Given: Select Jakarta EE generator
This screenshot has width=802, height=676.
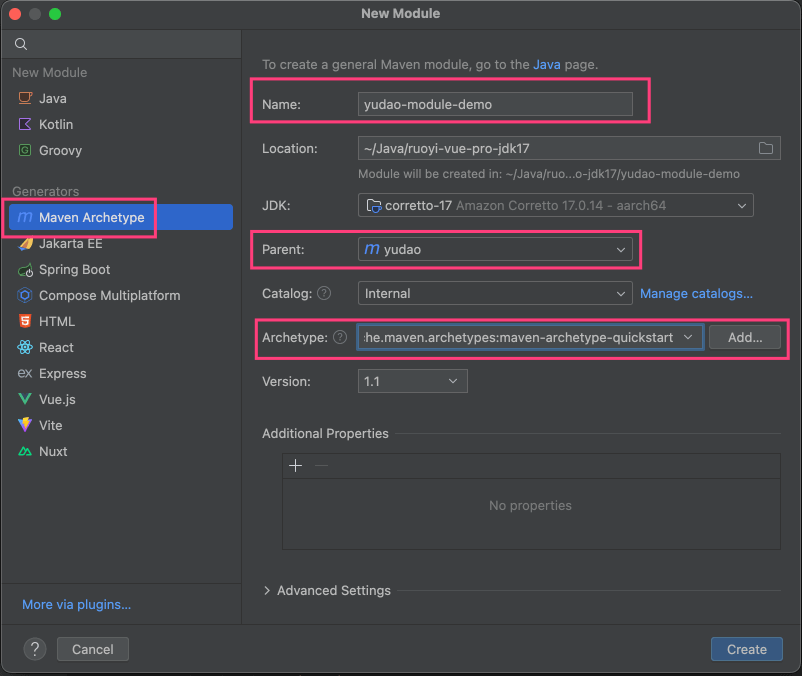Looking at the screenshot, I should [x=70, y=243].
